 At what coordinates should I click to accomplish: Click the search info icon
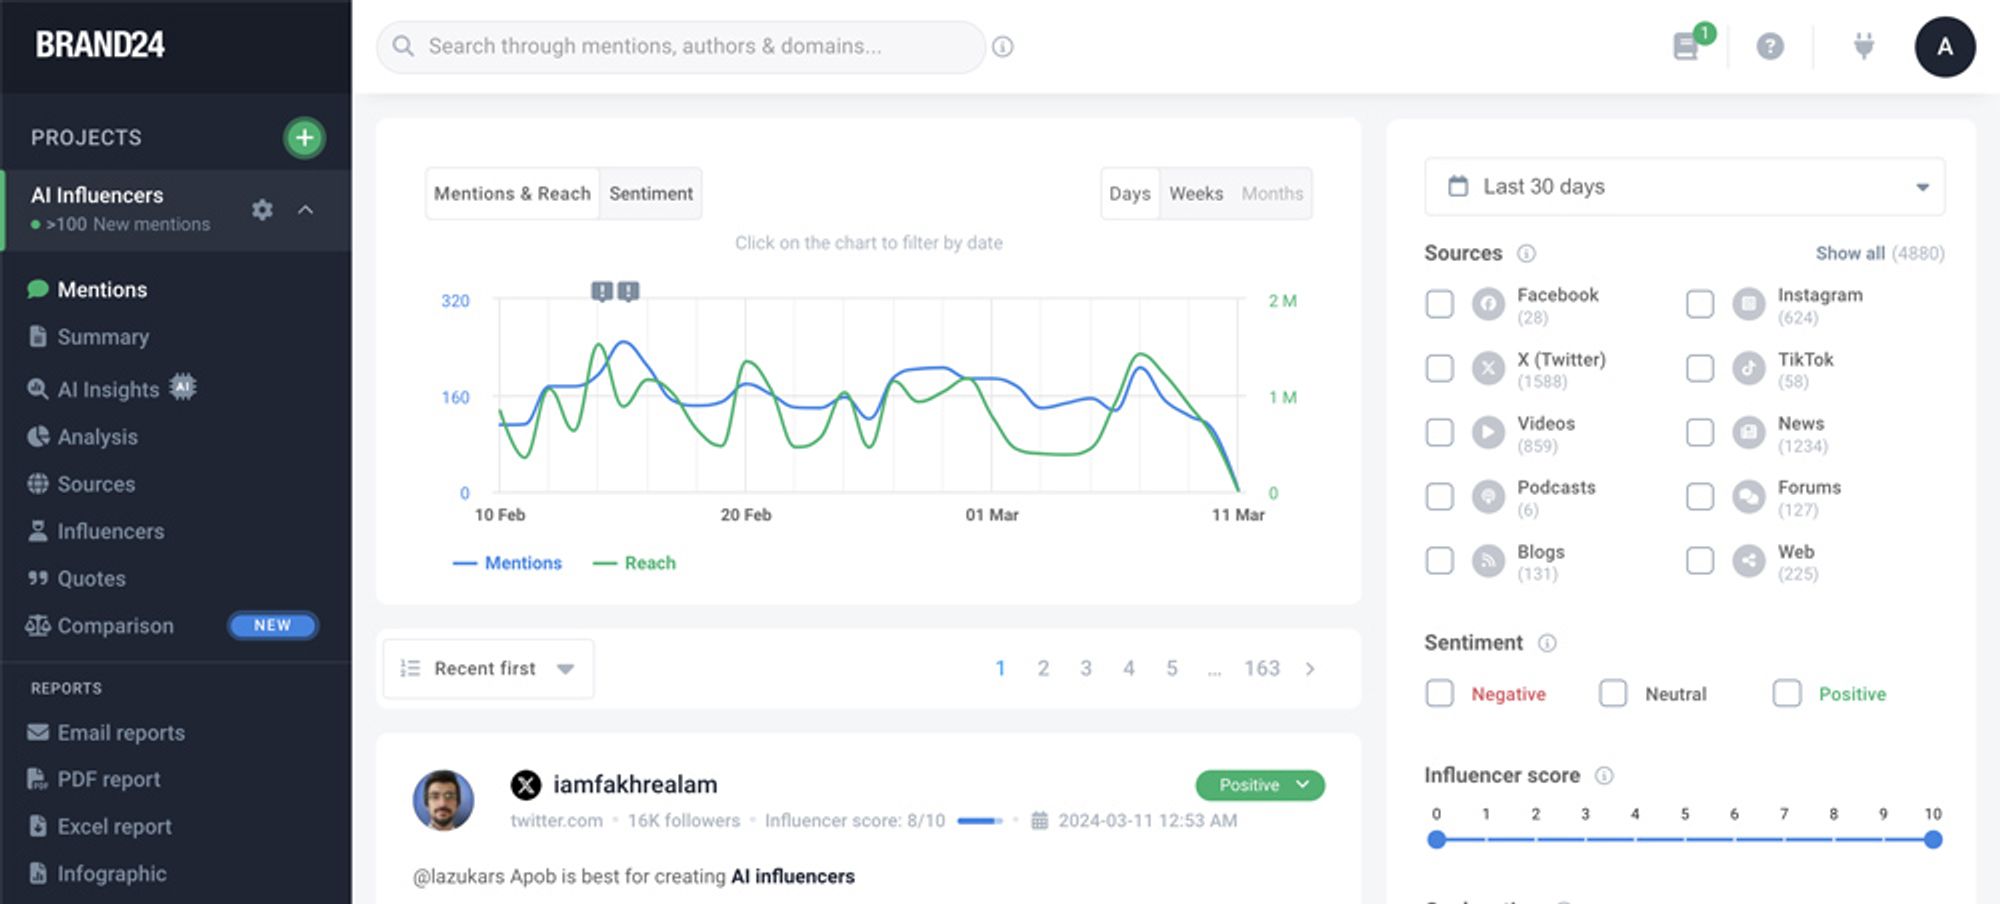click(1003, 47)
